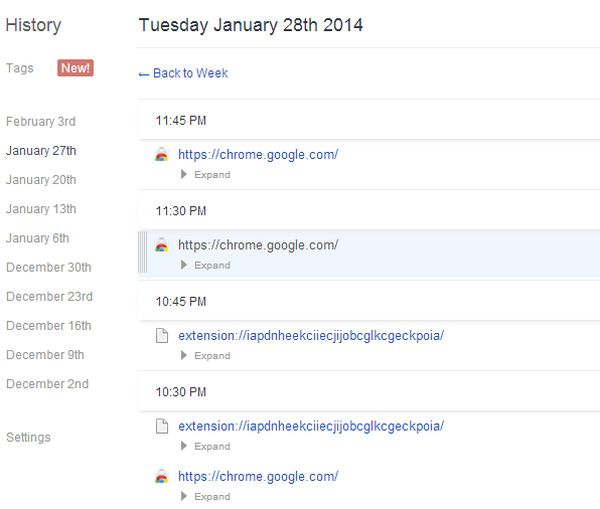Select February 3rd week in sidebar
The image size is (600, 509).
pos(40,122)
